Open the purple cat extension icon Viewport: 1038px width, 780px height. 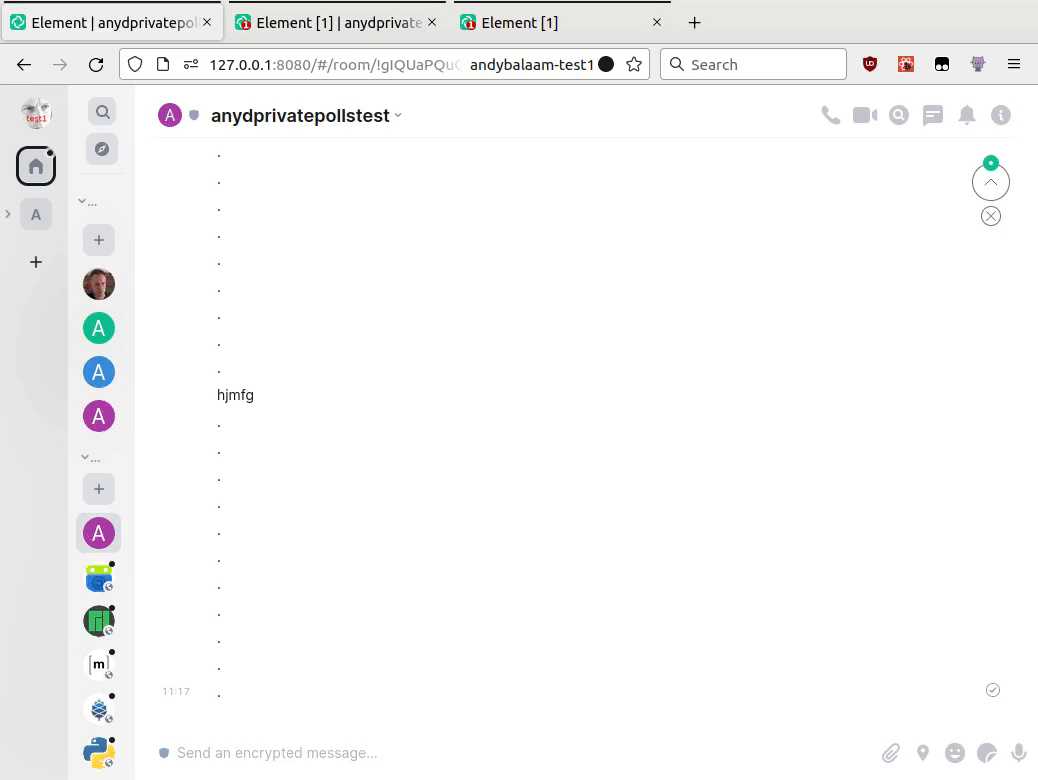[x=978, y=64]
